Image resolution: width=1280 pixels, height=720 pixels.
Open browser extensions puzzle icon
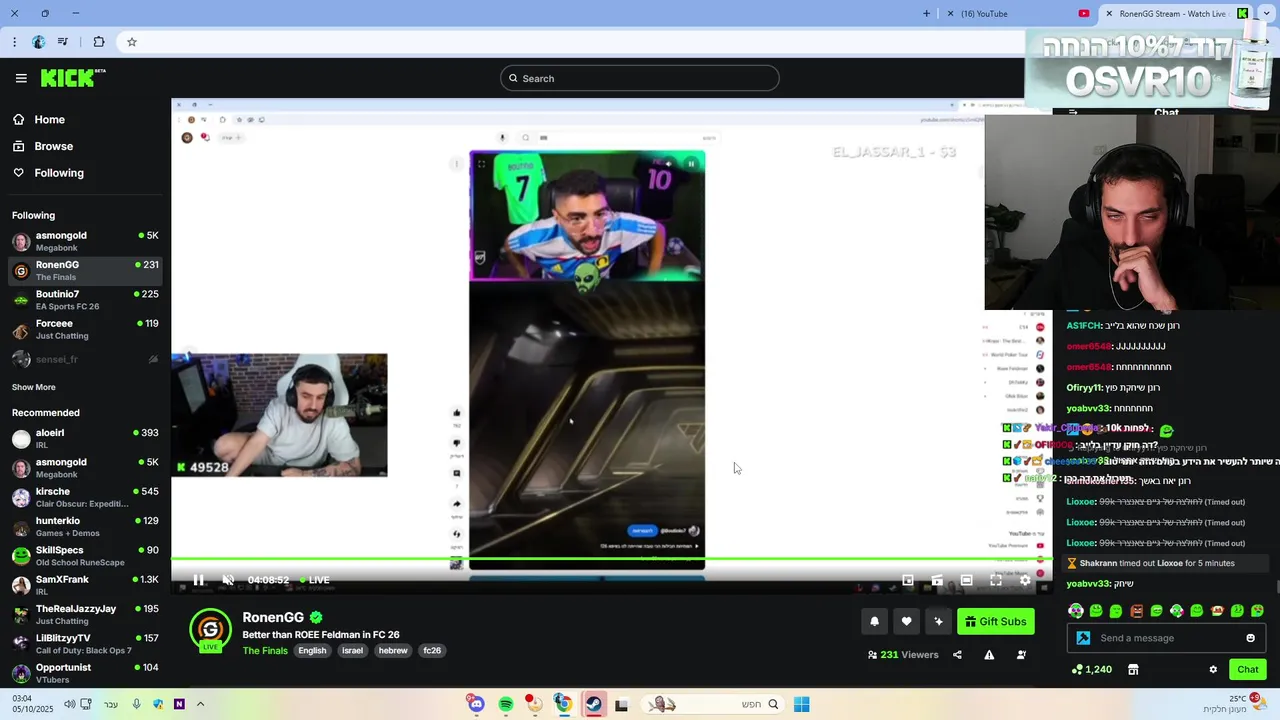99,42
